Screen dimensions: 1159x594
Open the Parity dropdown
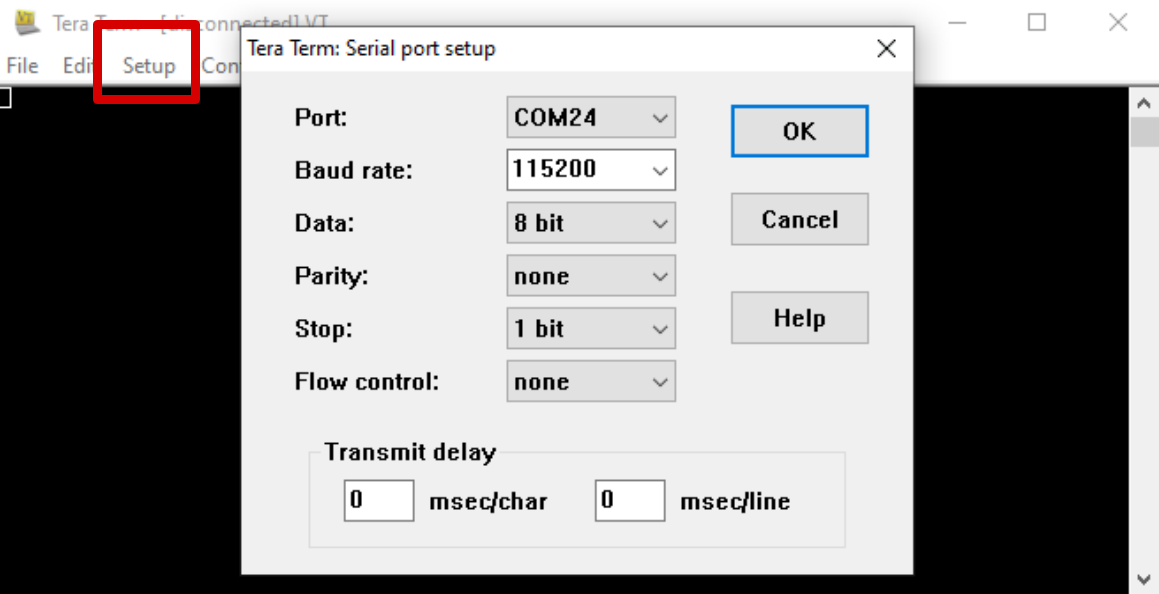(x=591, y=276)
